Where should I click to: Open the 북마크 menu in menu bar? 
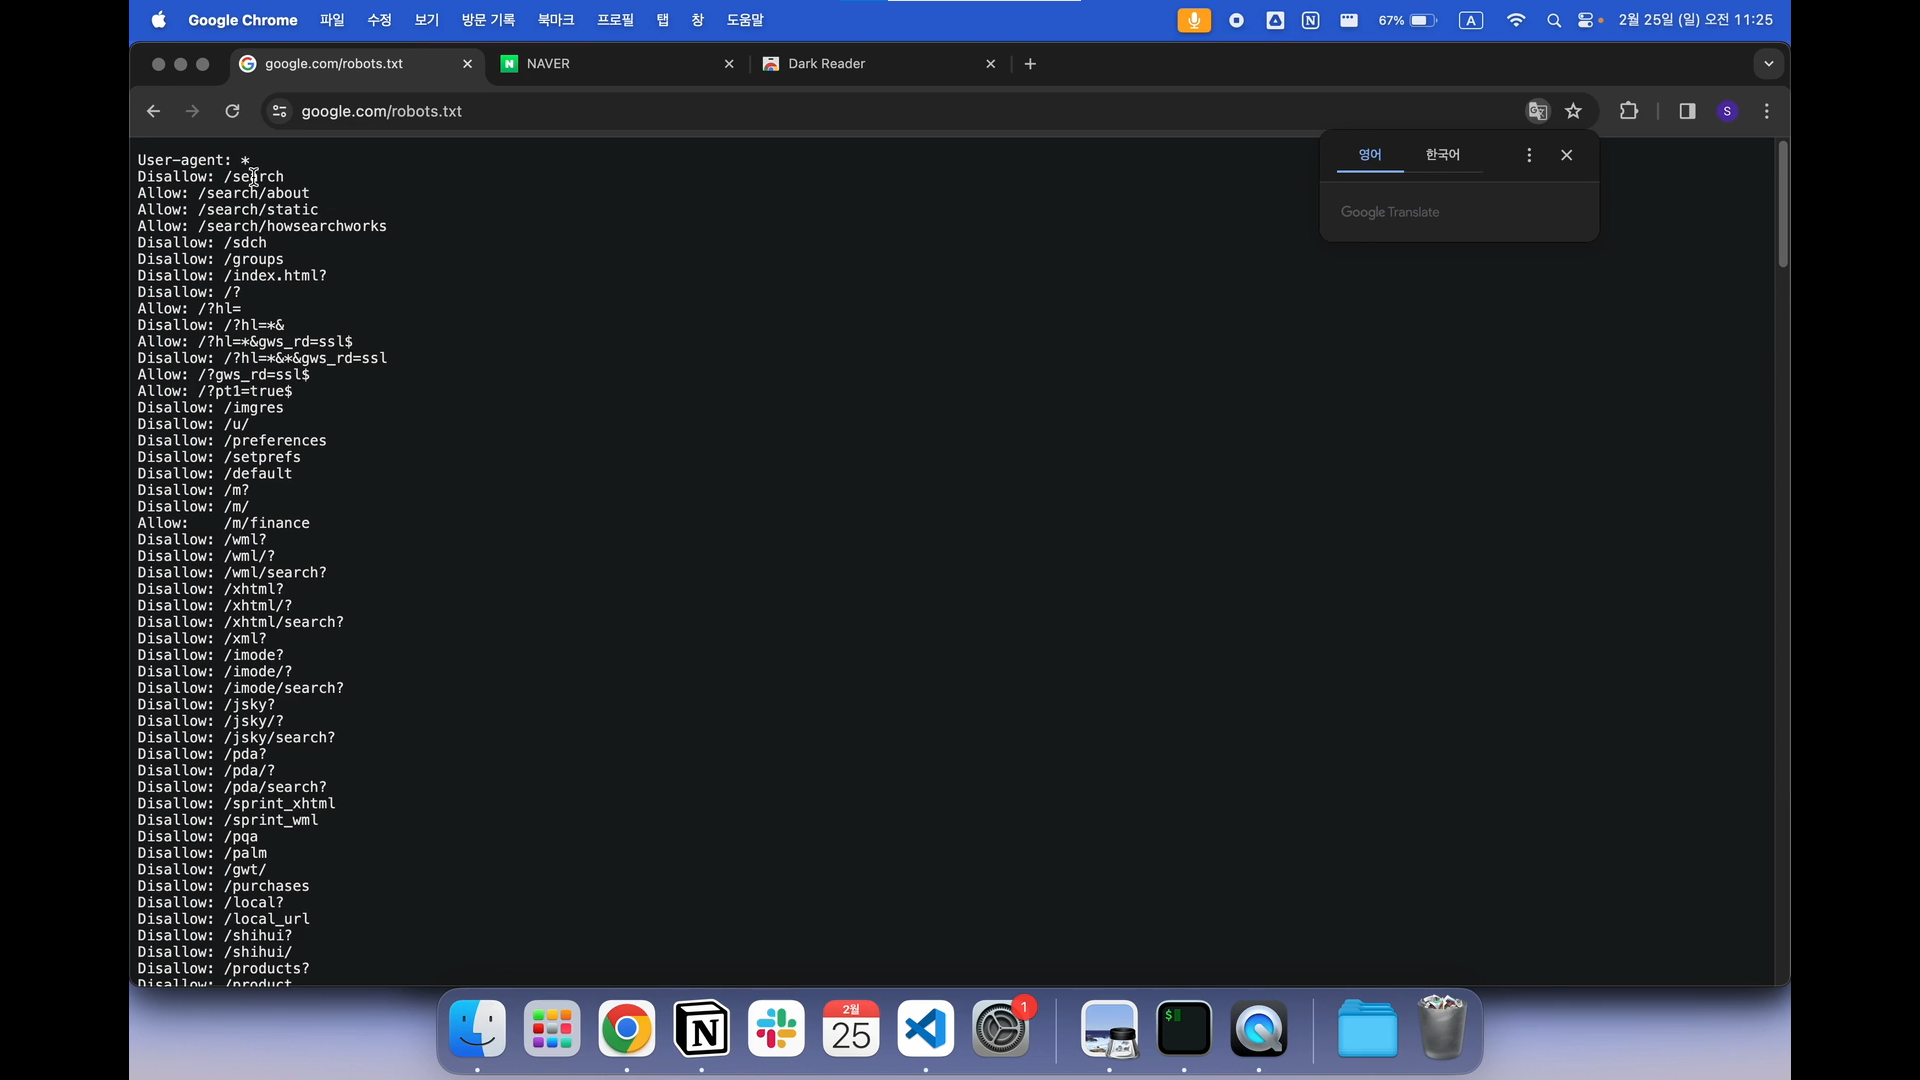pyautogui.click(x=555, y=20)
